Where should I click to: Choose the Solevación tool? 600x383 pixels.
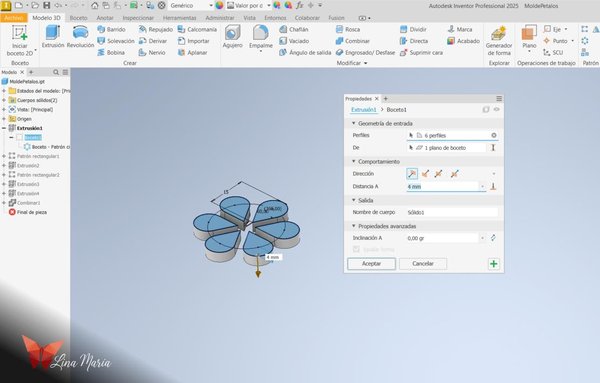click(116, 41)
